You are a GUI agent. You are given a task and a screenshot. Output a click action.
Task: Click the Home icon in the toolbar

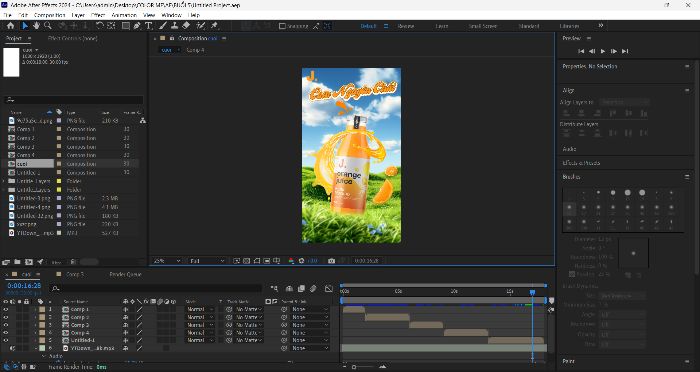click(10, 26)
